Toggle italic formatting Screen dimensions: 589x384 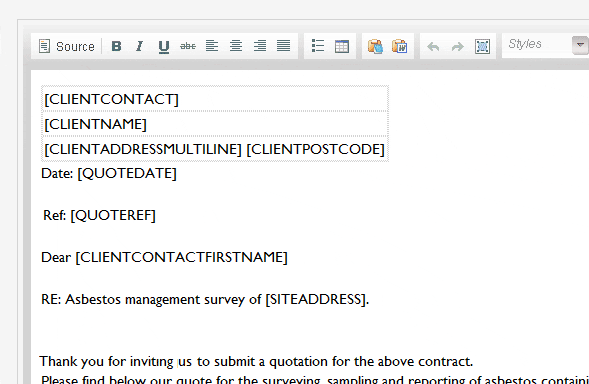pos(140,46)
